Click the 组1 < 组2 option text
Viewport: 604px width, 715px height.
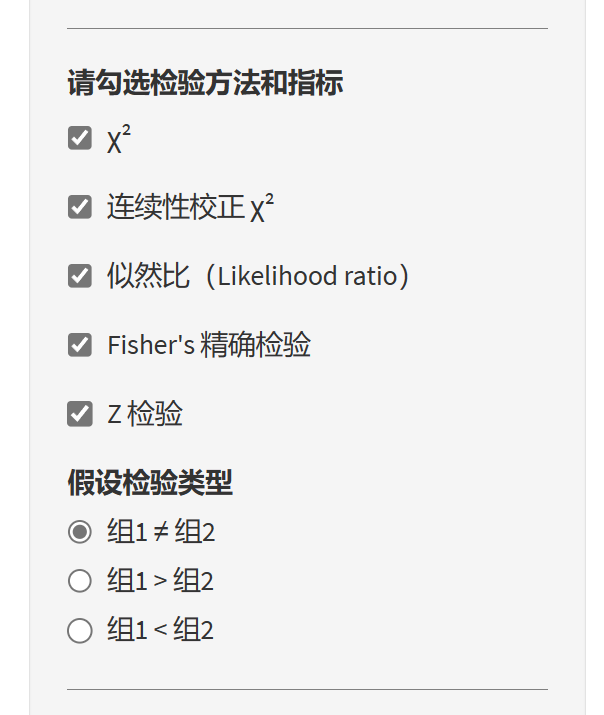[x=160, y=630]
